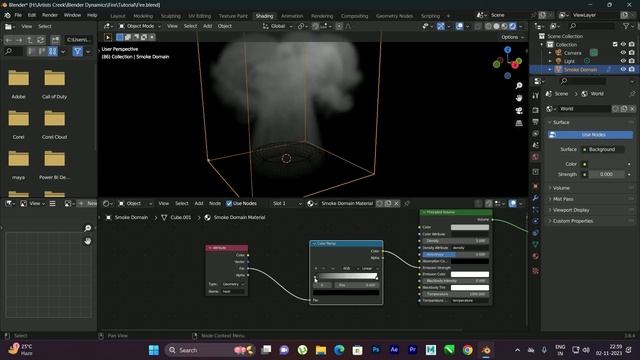Open the Windows Start button

pos(154,350)
